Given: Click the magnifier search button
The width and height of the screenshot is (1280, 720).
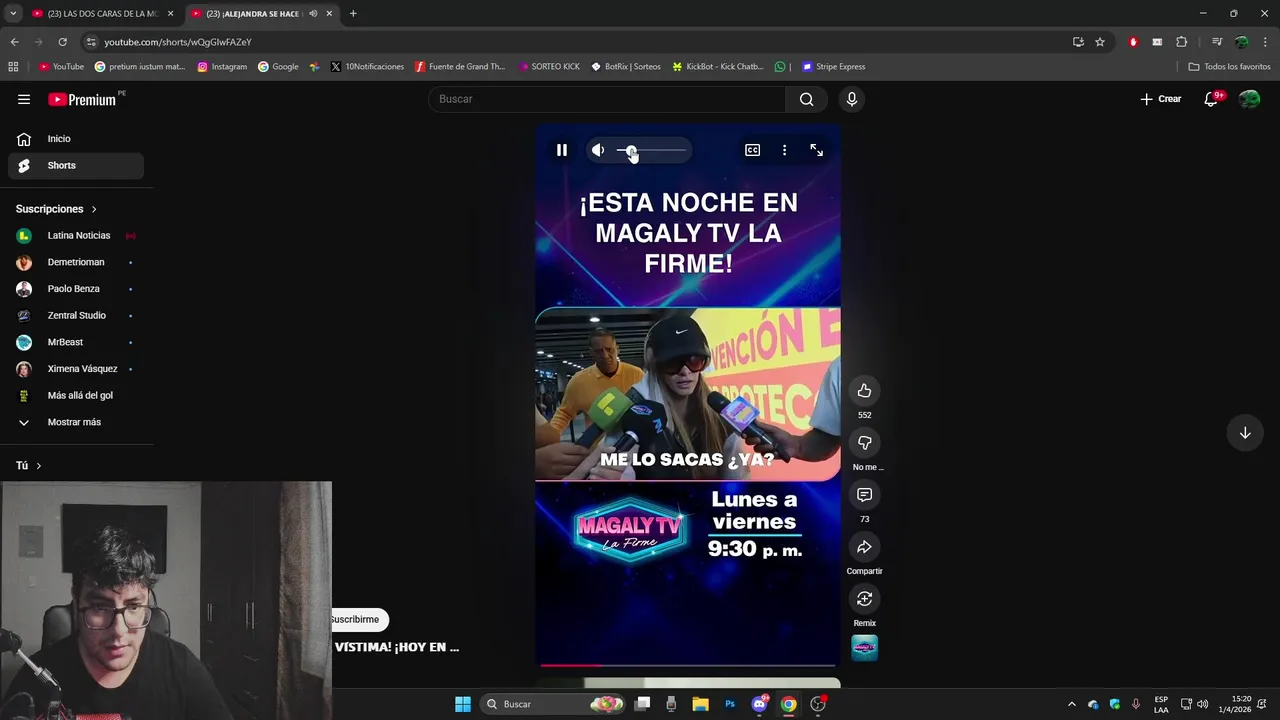Looking at the screenshot, I should [x=807, y=99].
